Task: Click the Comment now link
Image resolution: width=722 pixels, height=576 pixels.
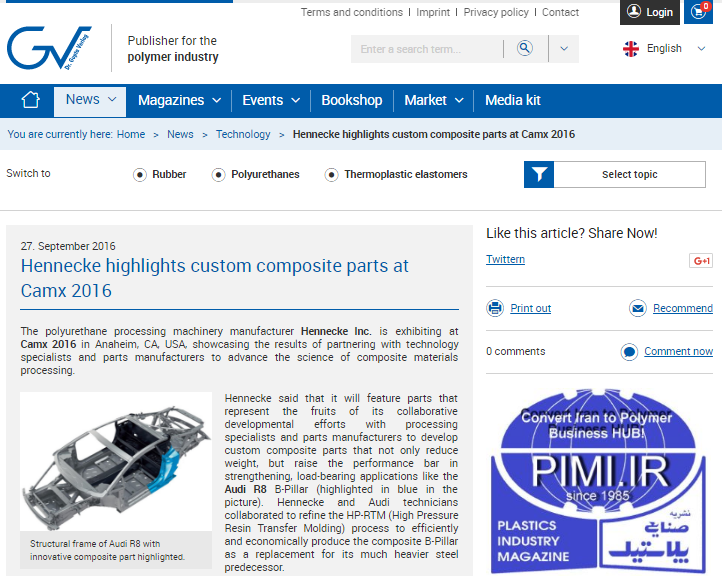Action: (x=678, y=351)
